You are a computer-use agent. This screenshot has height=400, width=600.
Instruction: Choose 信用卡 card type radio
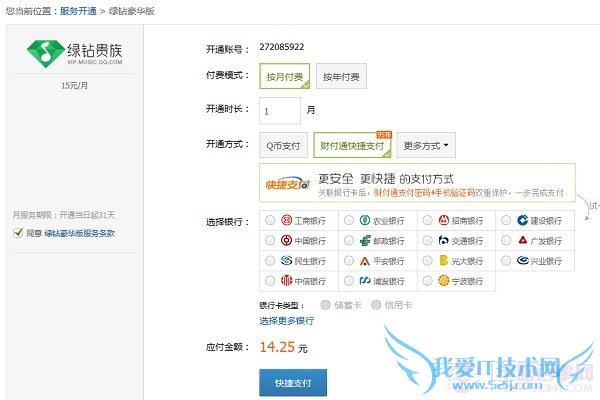(x=376, y=305)
